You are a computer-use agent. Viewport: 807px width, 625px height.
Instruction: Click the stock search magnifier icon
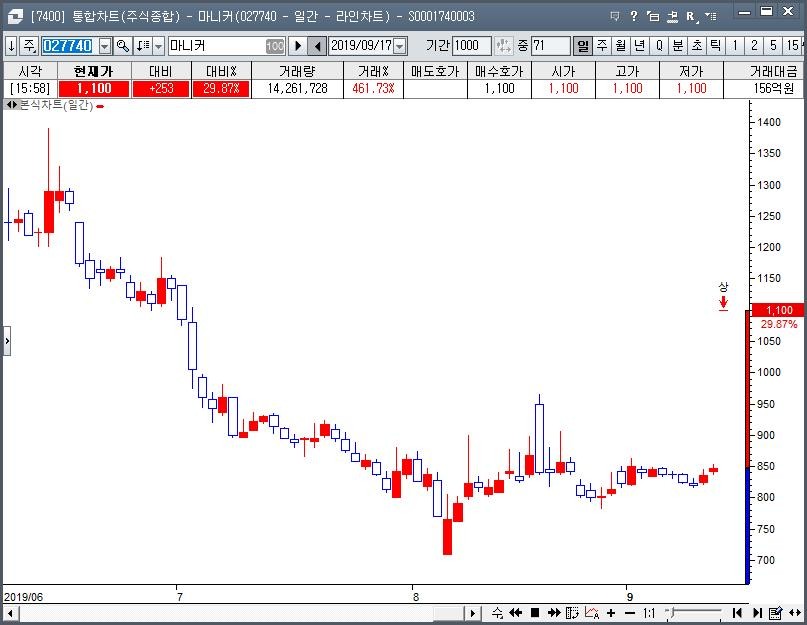pyautogui.click(x=122, y=46)
